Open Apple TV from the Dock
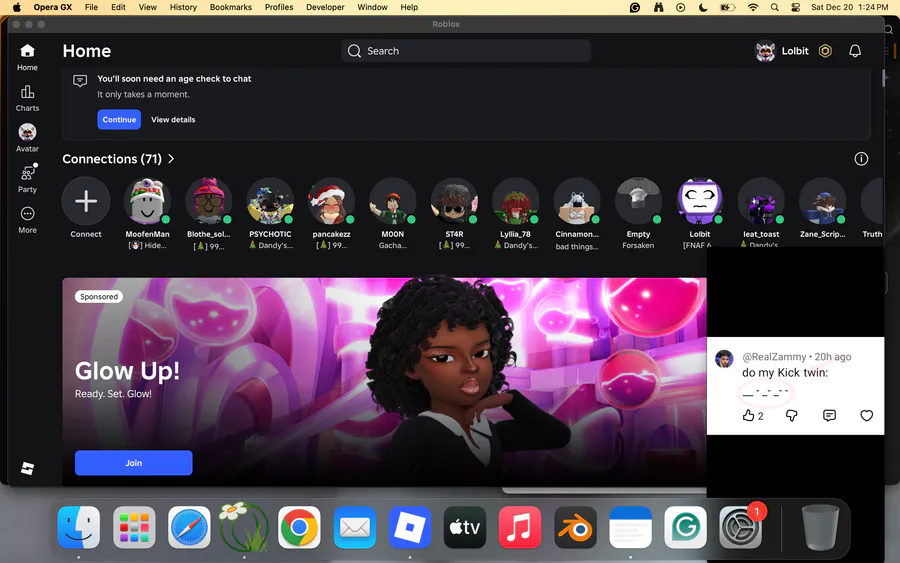 [x=465, y=527]
